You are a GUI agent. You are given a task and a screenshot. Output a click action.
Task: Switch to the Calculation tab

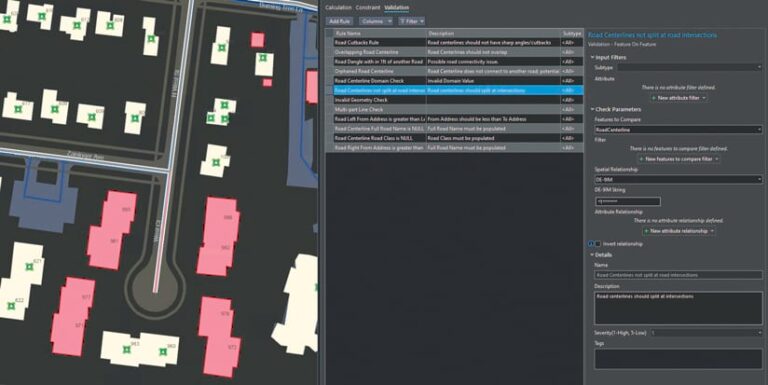(x=338, y=8)
